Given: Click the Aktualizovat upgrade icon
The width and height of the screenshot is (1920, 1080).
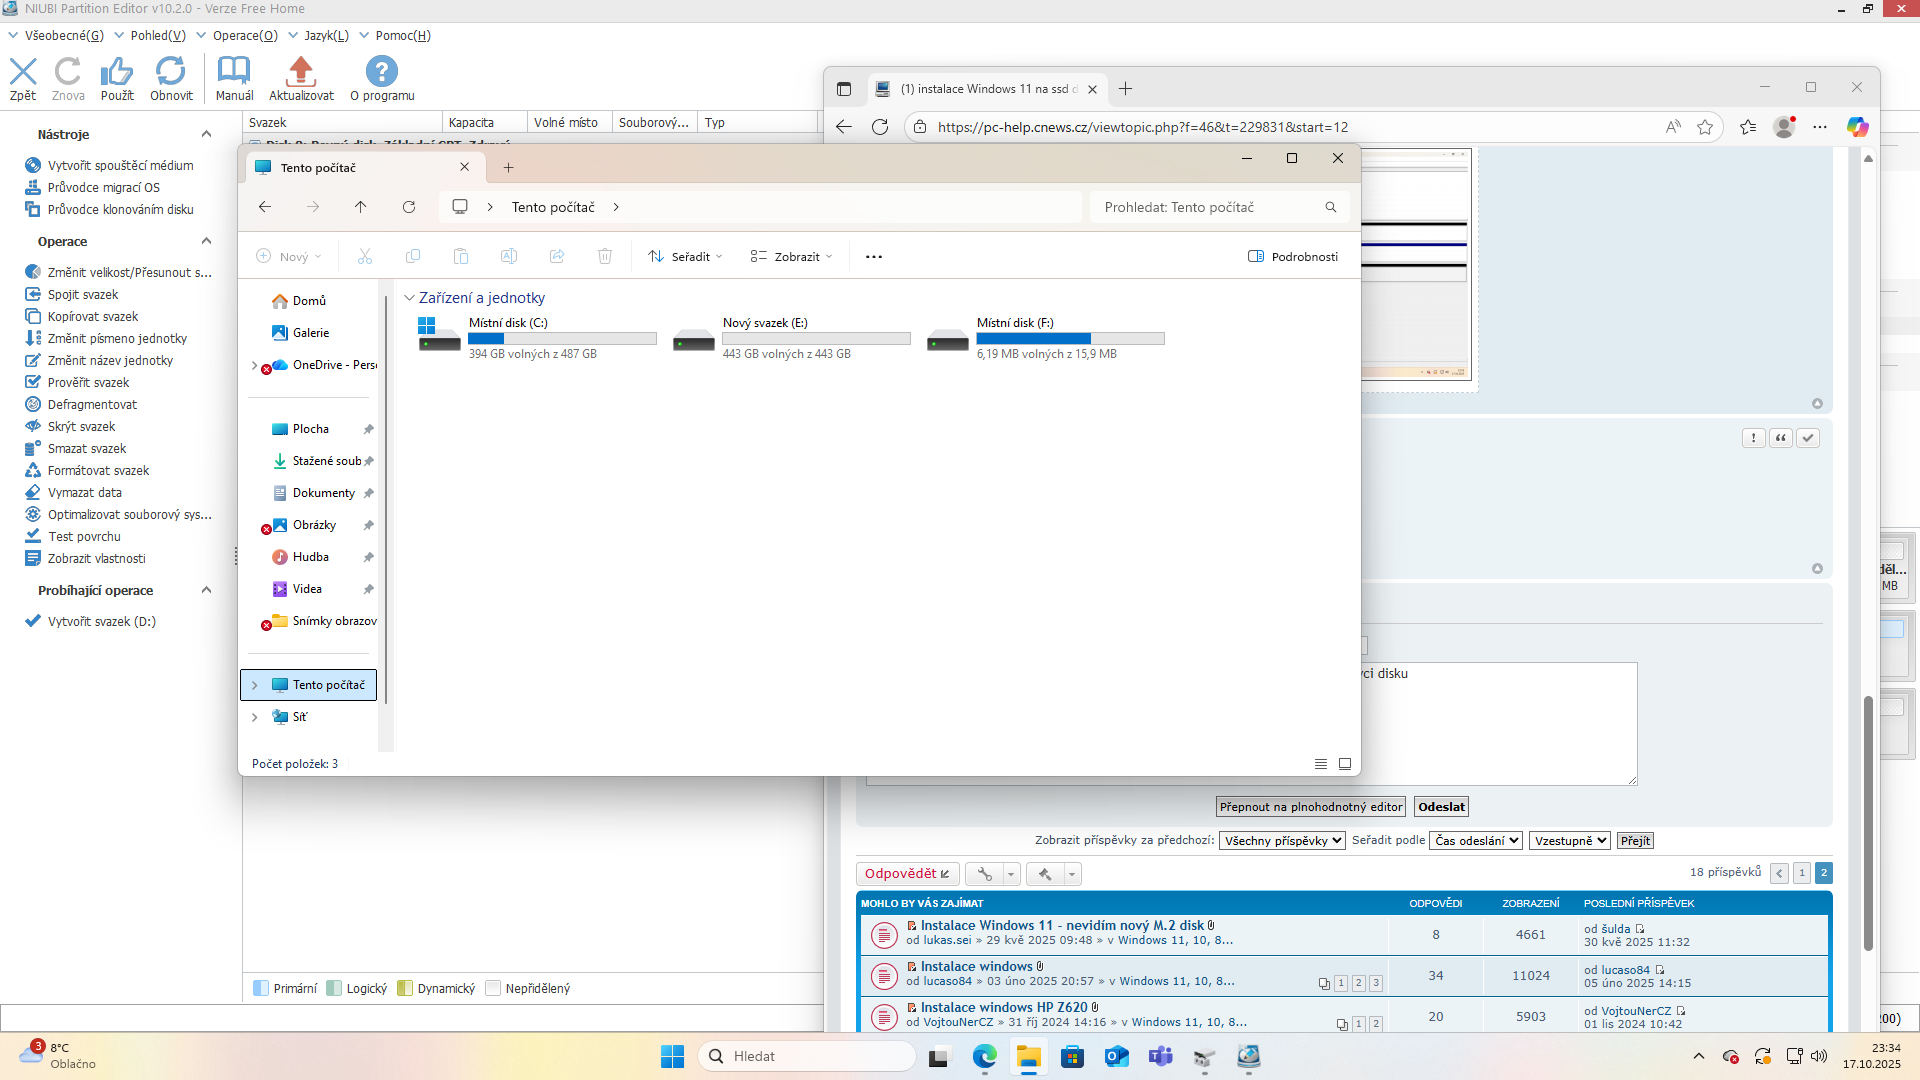Looking at the screenshot, I should (x=301, y=72).
